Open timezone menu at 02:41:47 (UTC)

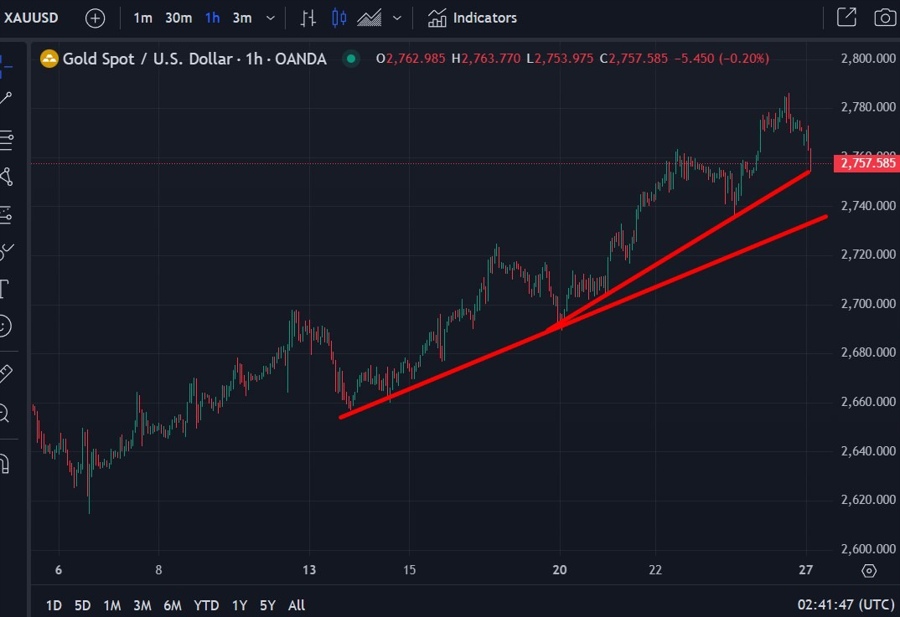846,604
